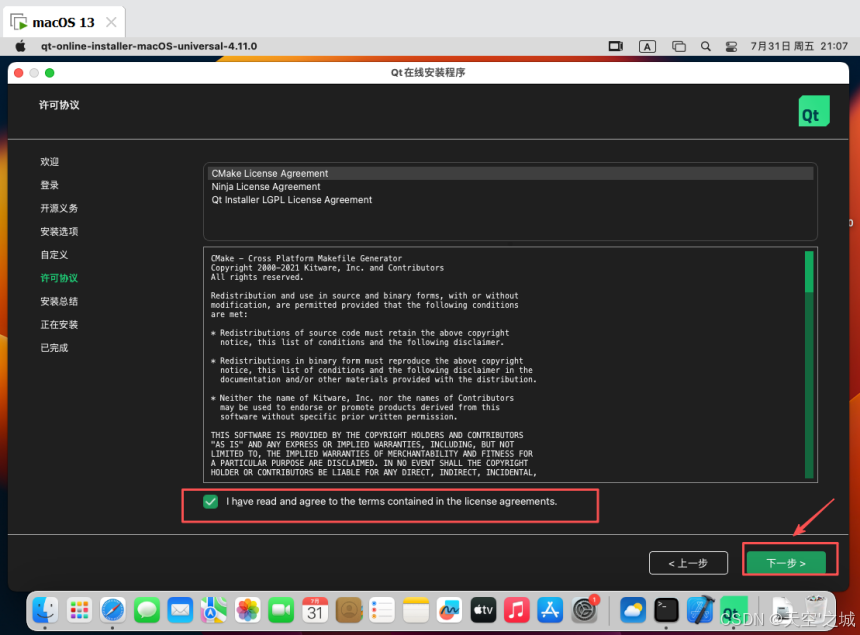The height and width of the screenshot is (635, 860).
Task: Open the Photos app in dock
Action: click(x=247, y=610)
